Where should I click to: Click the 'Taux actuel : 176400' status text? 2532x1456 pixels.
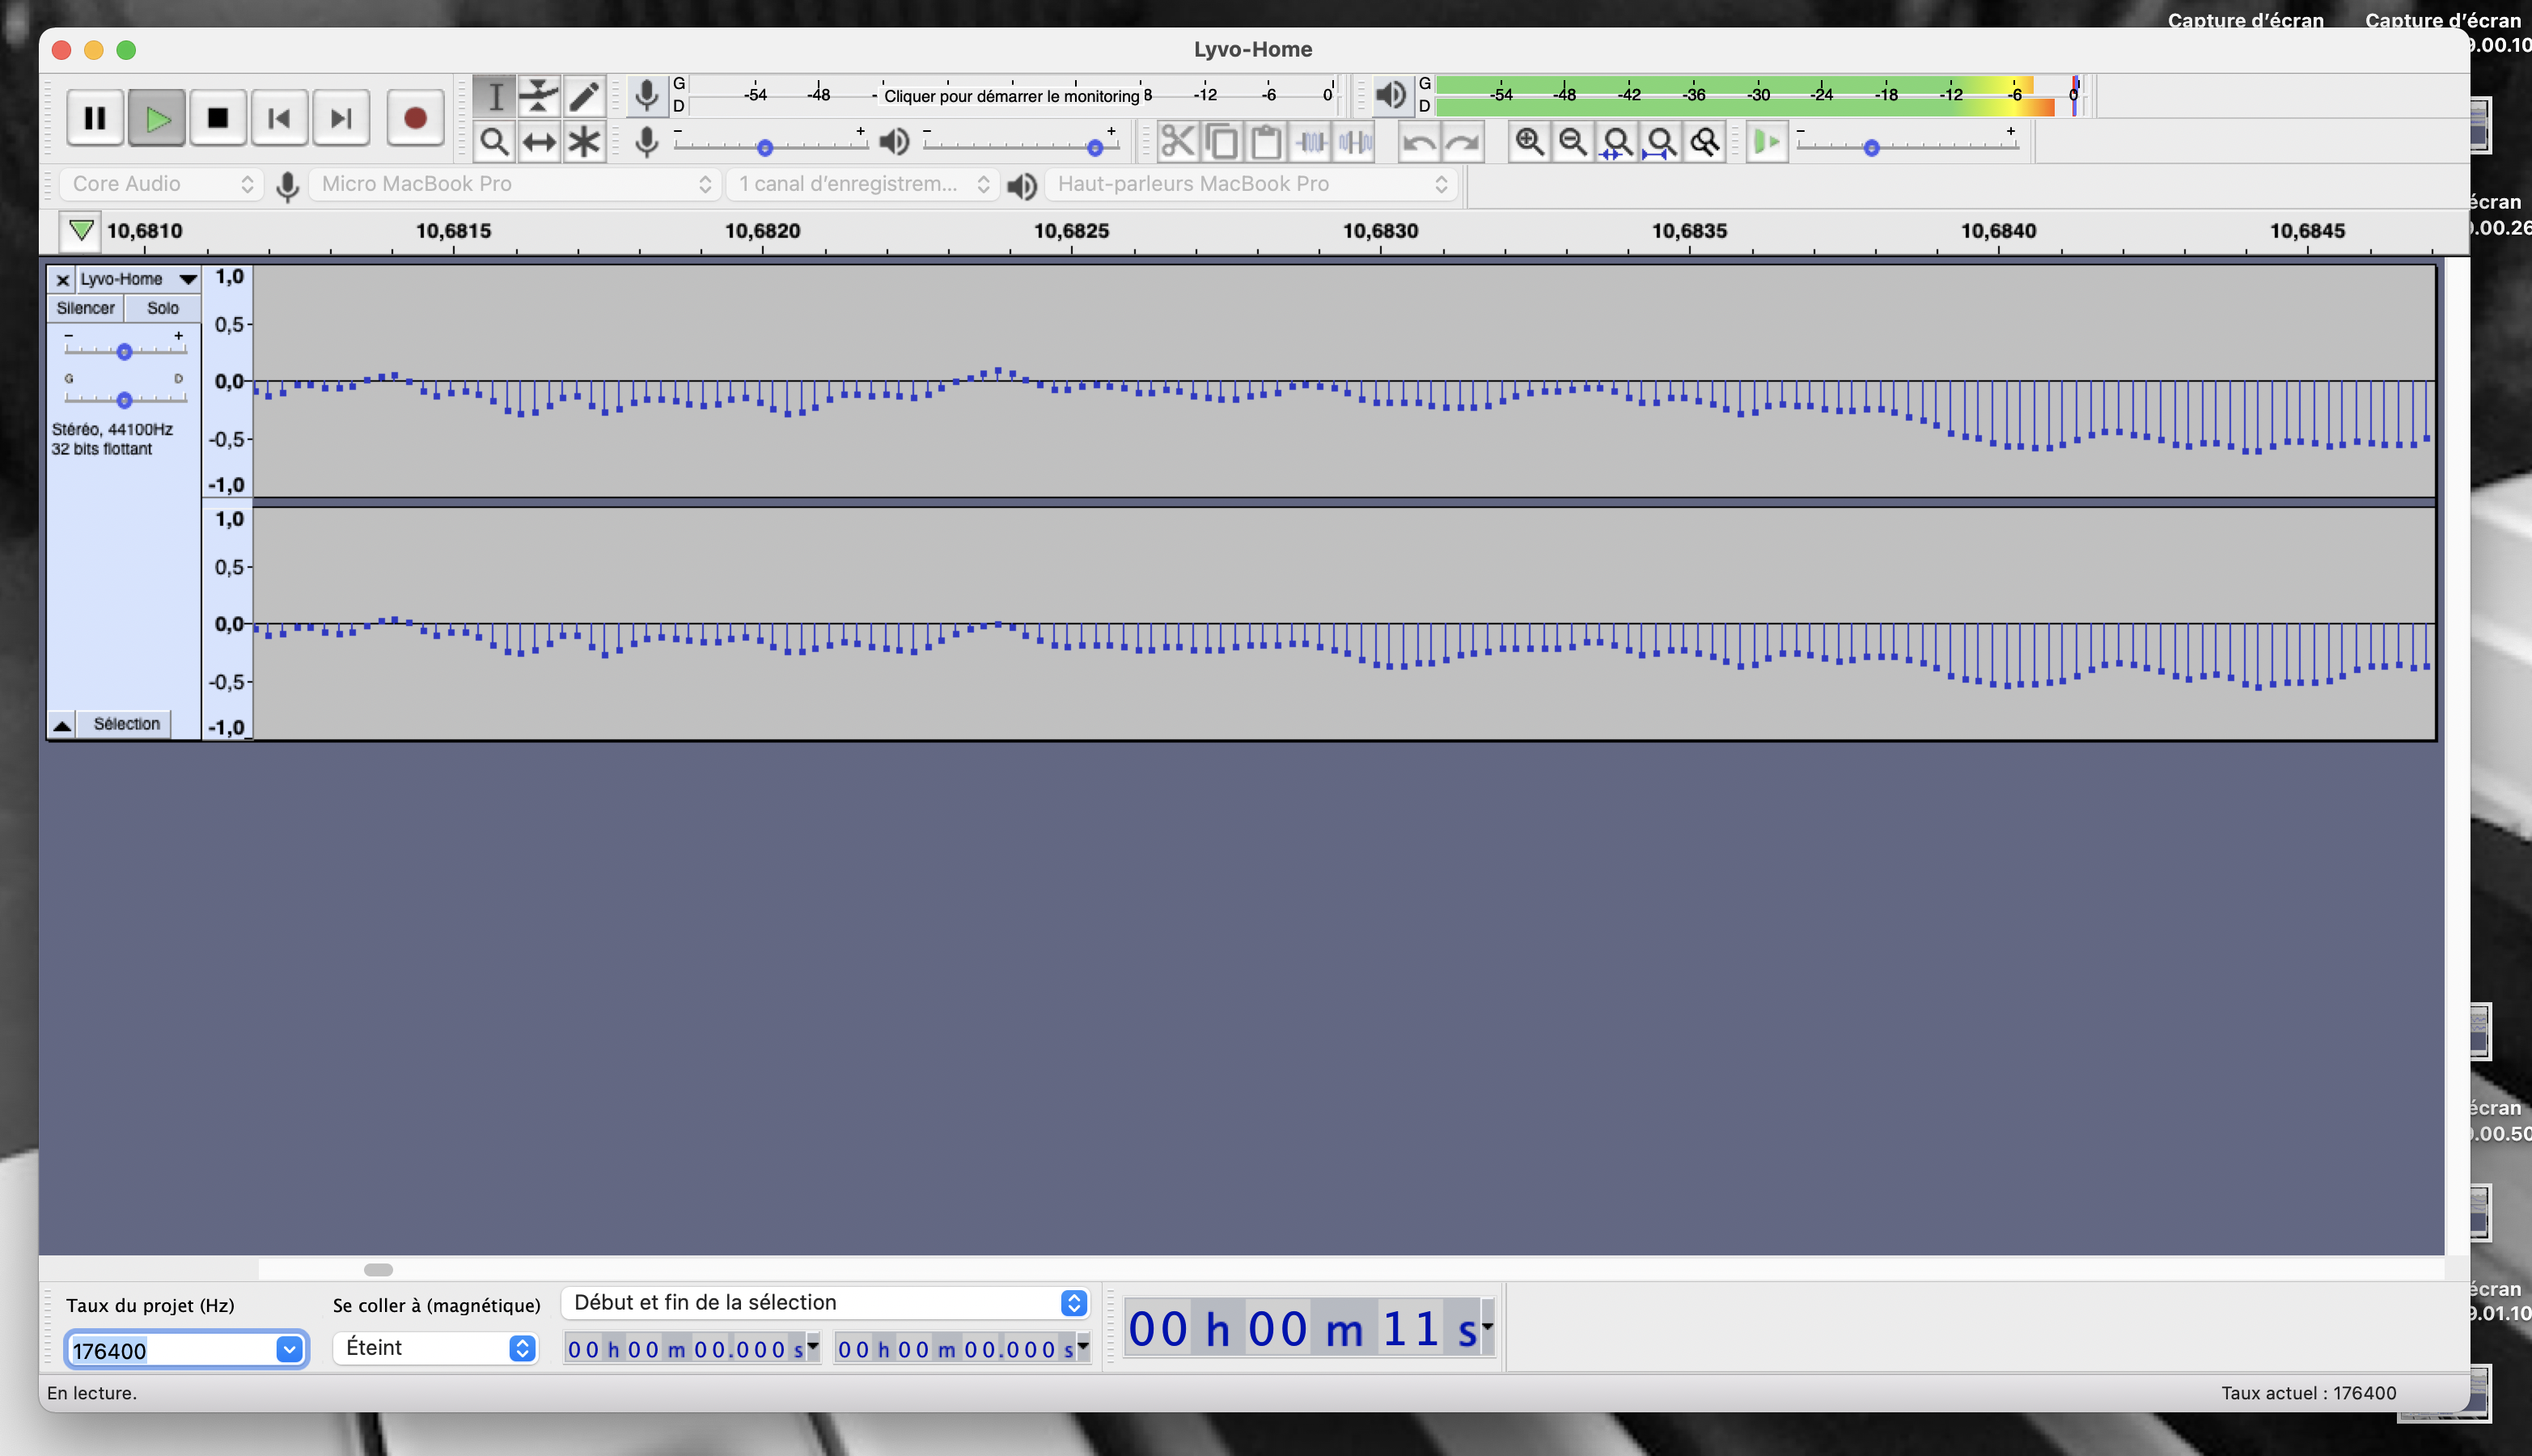[2308, 1392]
